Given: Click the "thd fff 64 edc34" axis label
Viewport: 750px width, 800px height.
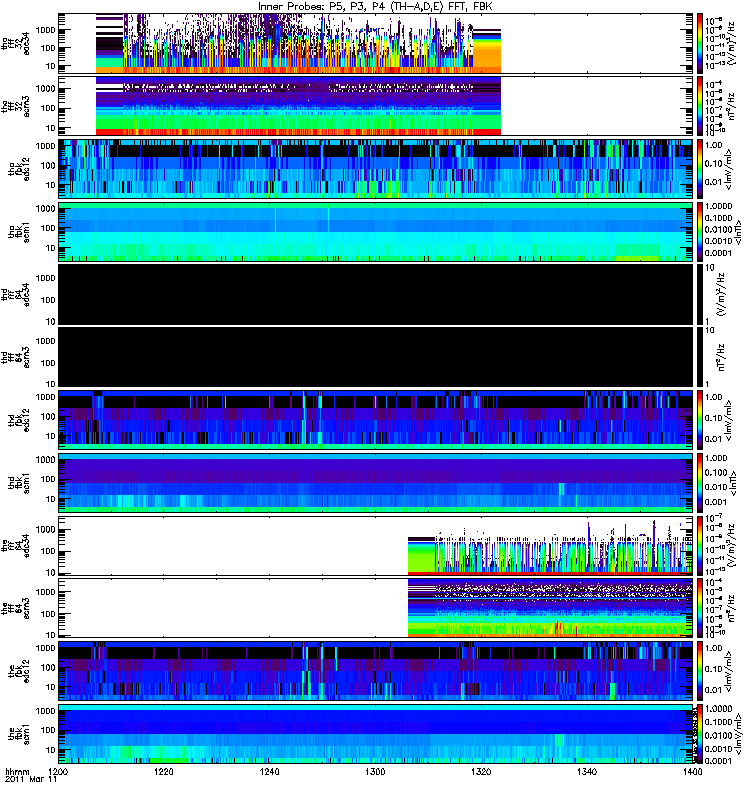Looking at the screenshot, I should pos(15,294).
